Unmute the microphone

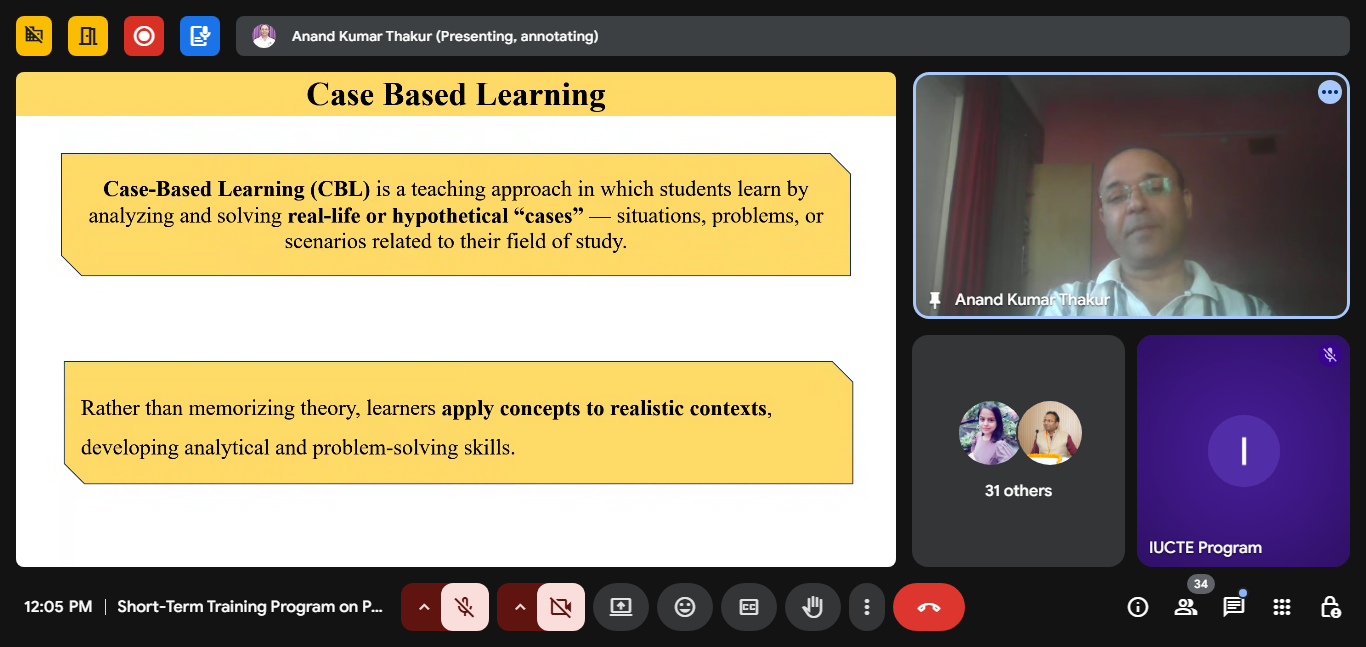tap(464, 607)
